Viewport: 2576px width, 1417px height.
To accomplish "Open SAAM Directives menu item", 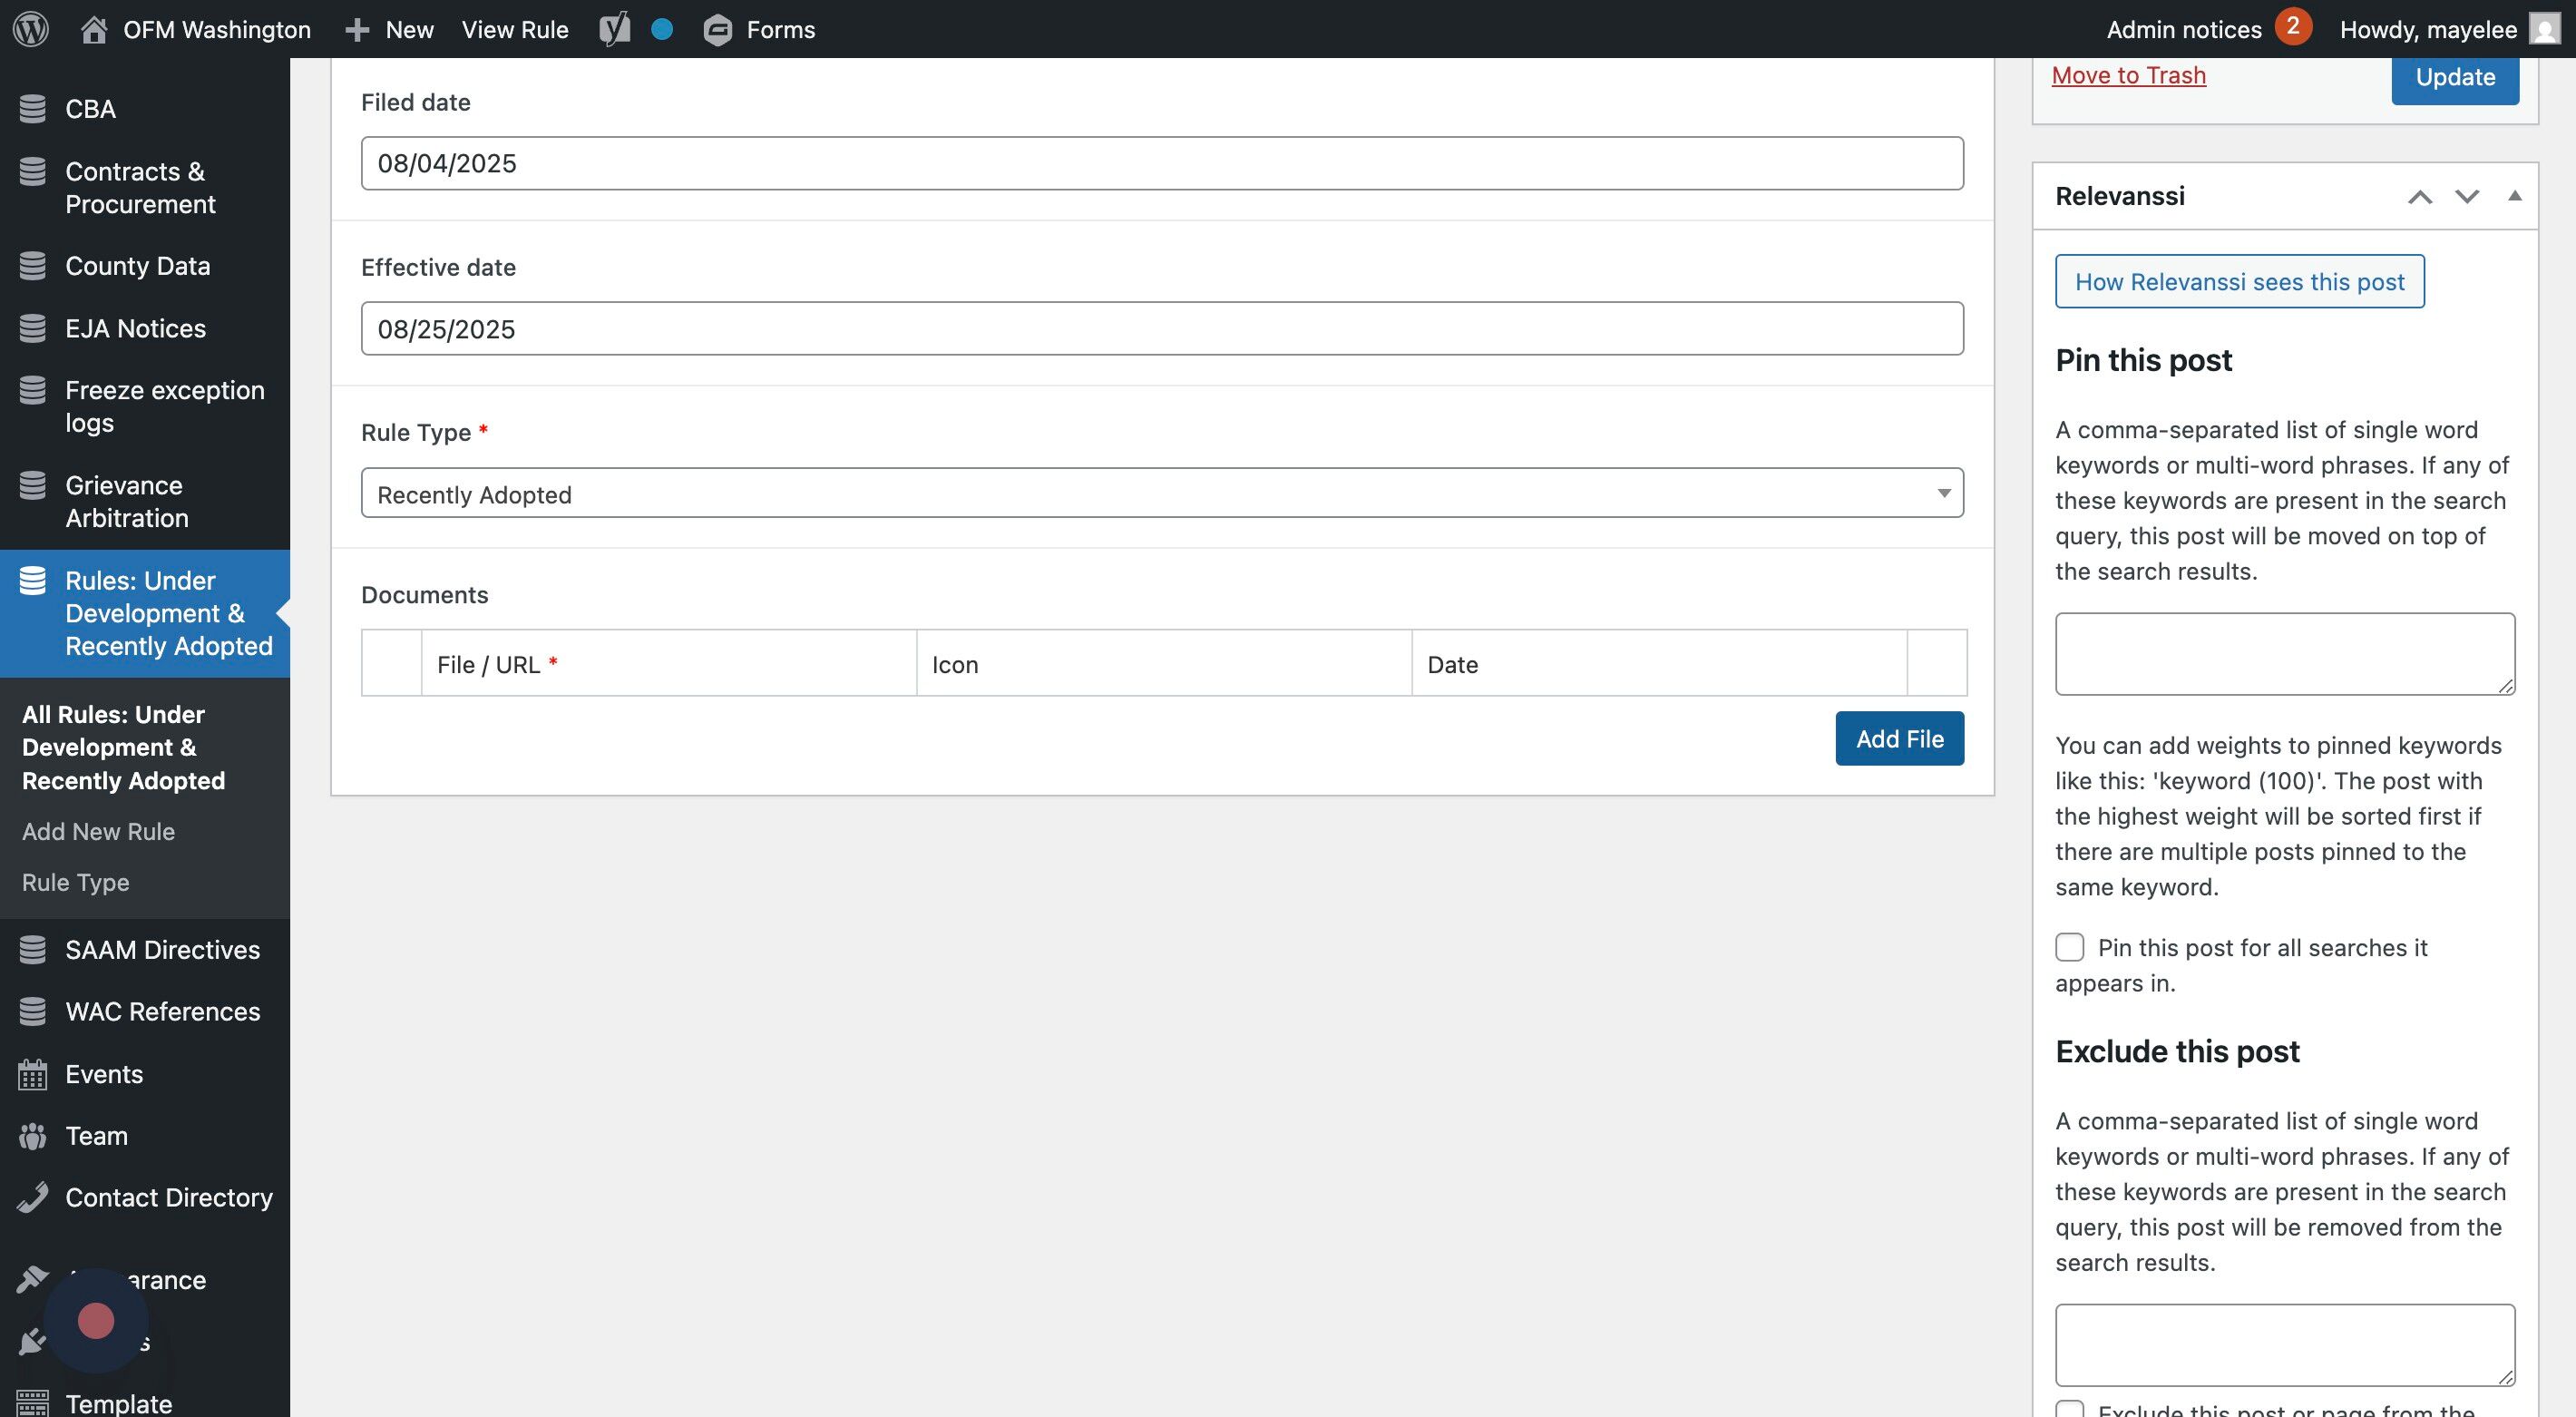I will point(162,949).
